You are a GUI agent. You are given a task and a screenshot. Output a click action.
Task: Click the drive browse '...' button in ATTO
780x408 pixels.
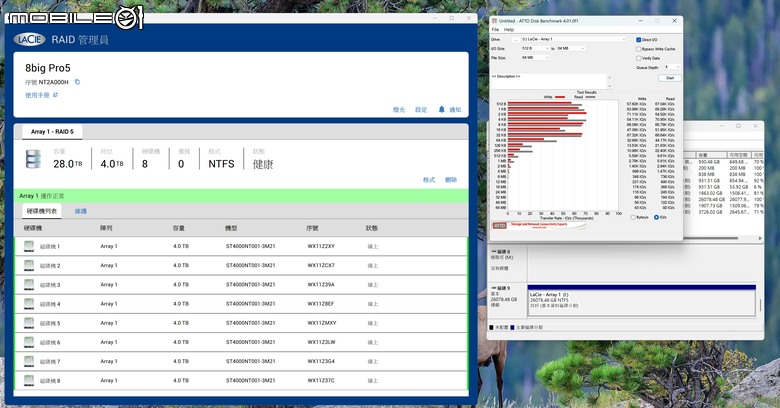(x=516, y=39)
